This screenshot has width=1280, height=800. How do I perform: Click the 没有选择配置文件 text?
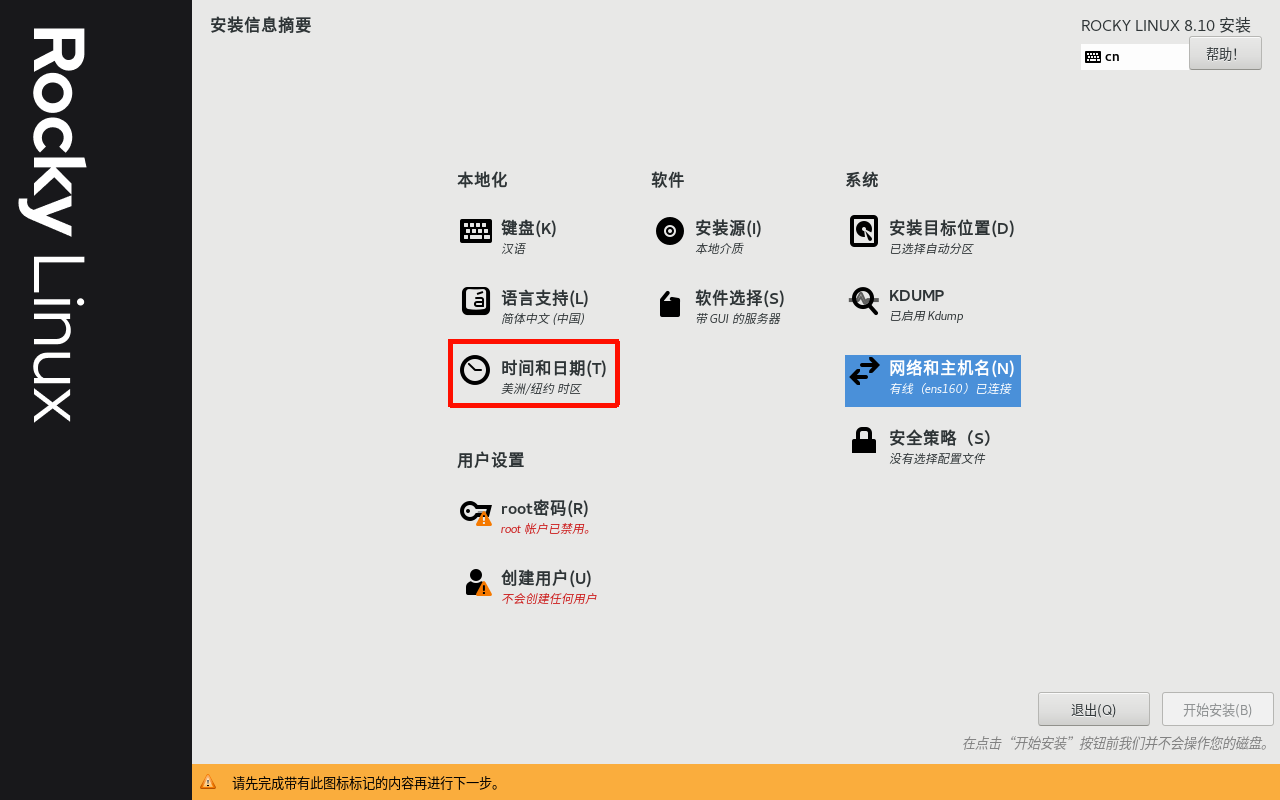pos(937,459)
